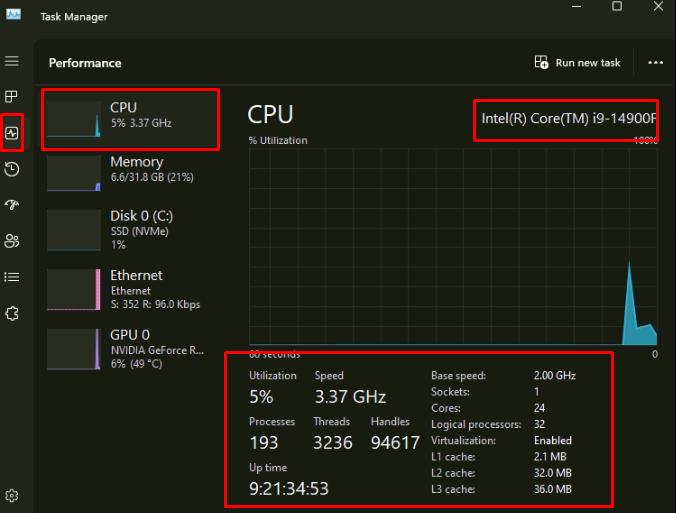Open the hamburger navigation menu
The image size is (676, 513).
pos(12,61)
